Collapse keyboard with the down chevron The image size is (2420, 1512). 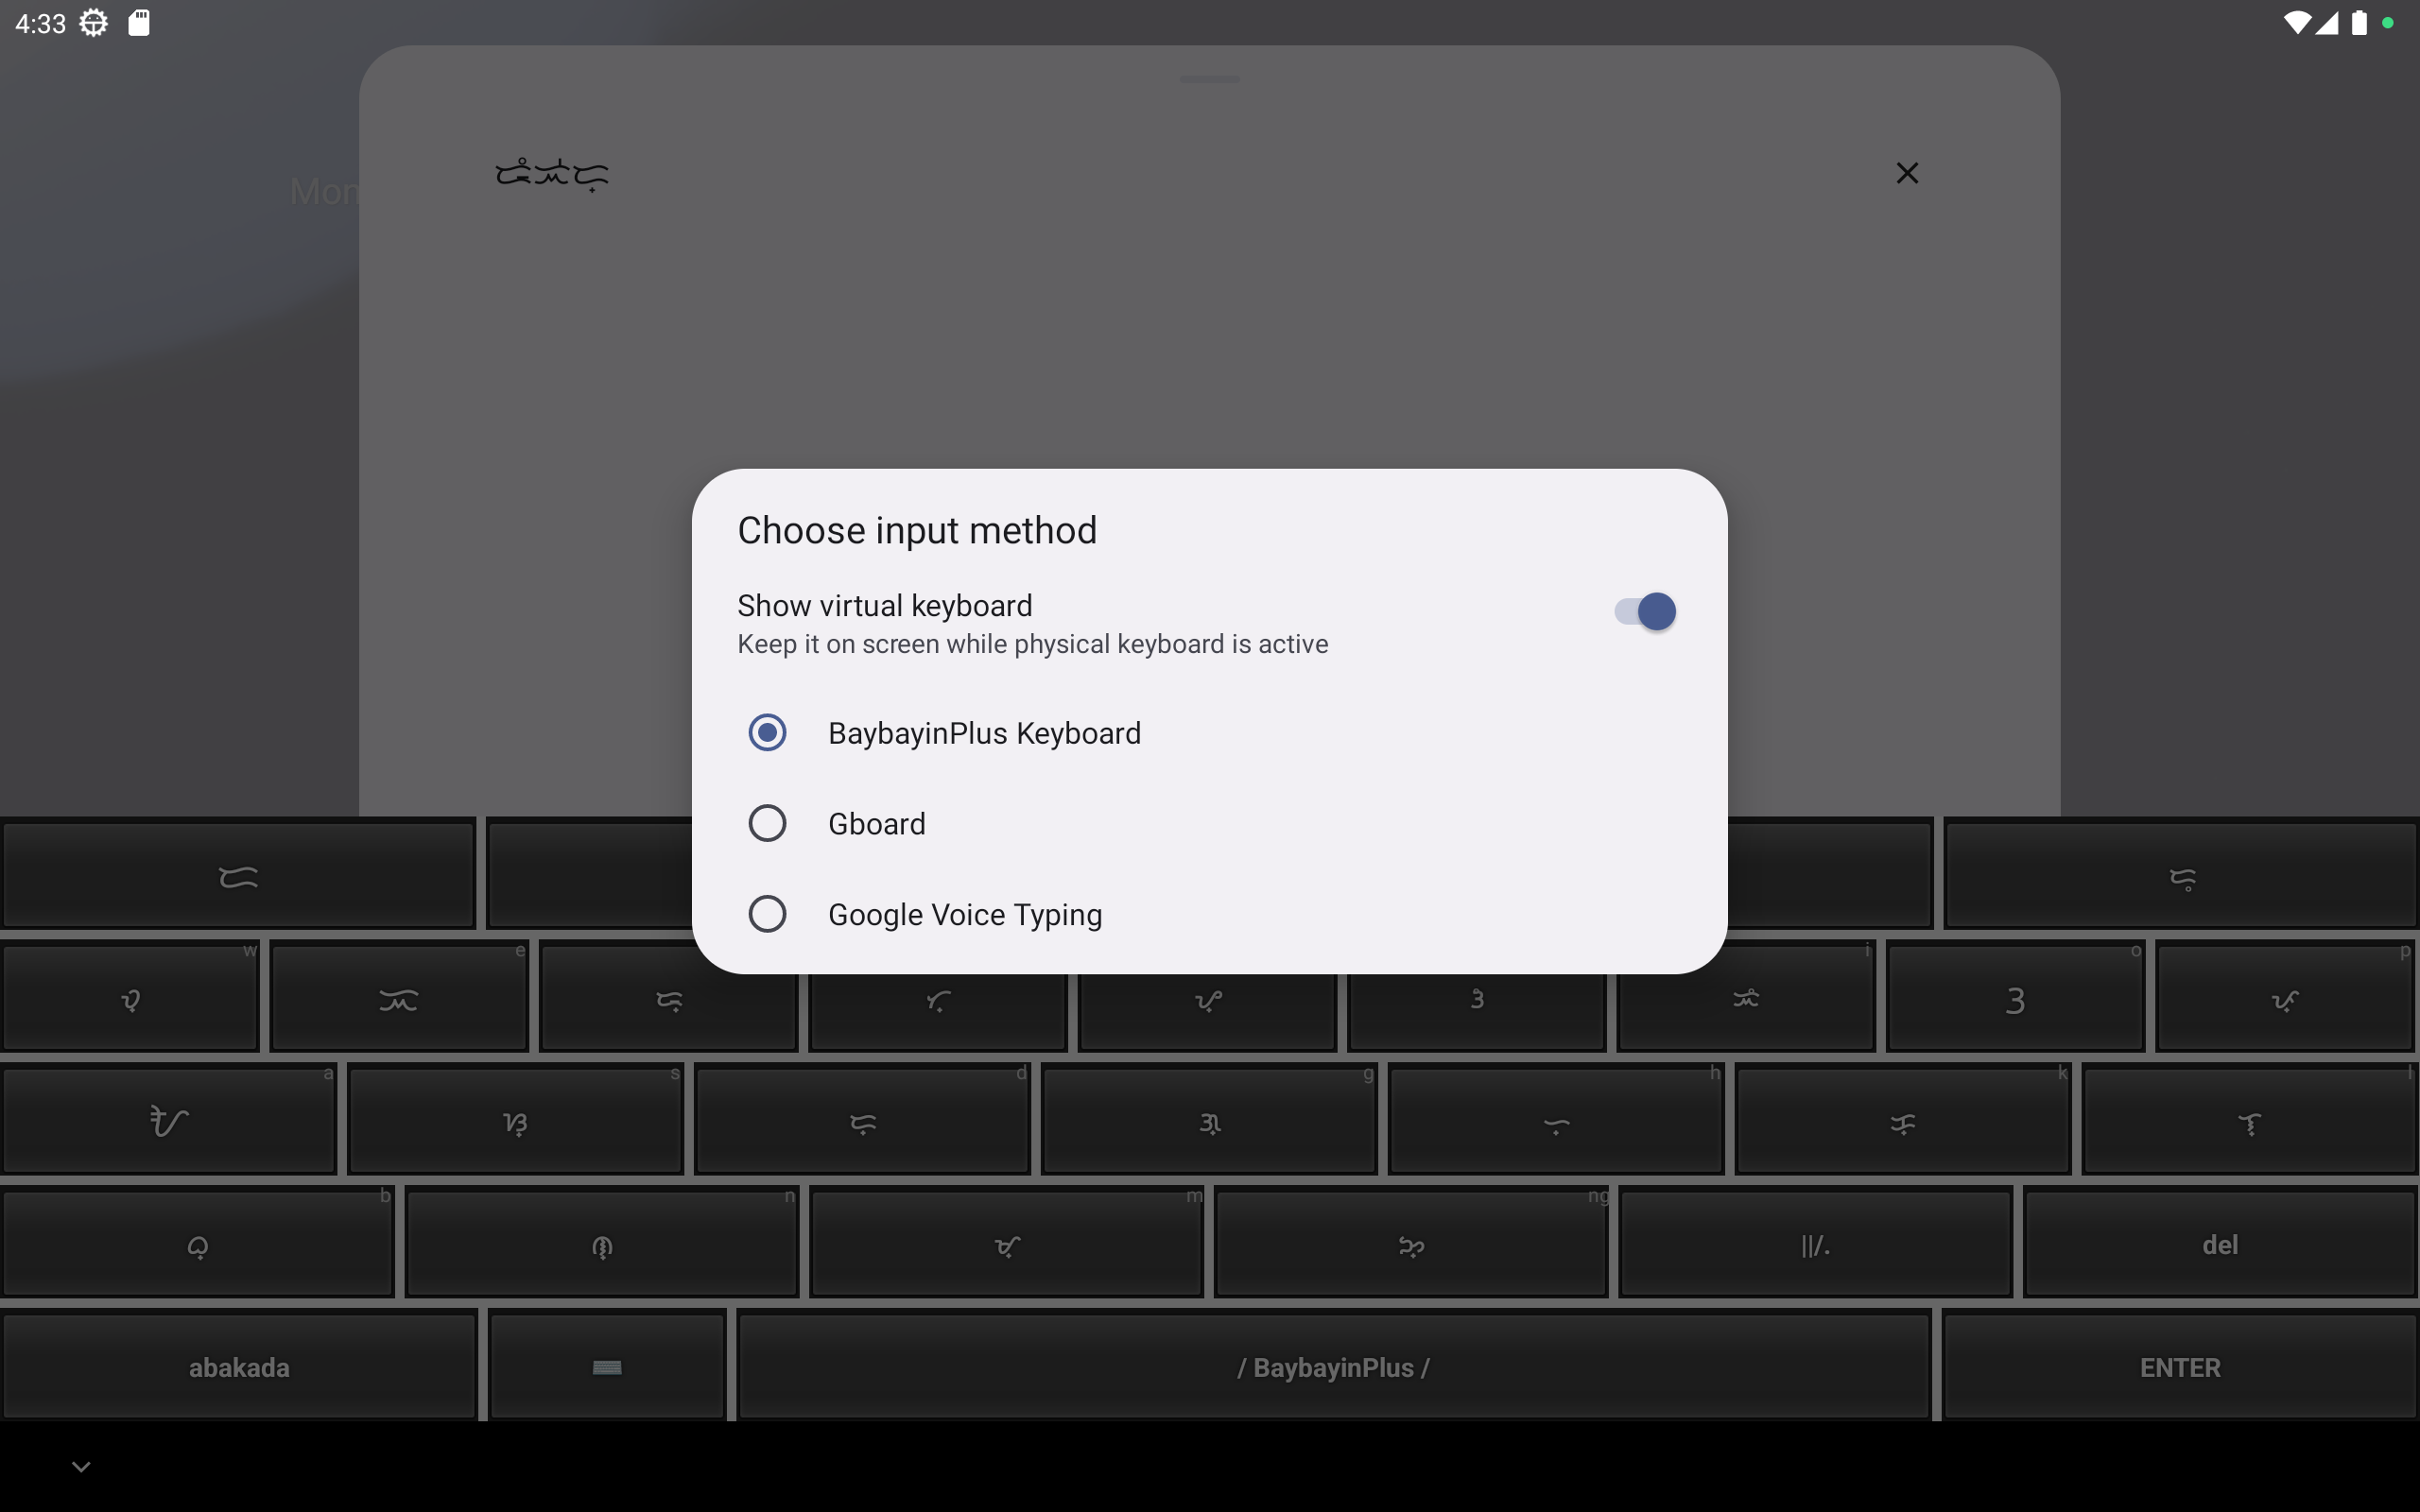(x=81, y=1466)
